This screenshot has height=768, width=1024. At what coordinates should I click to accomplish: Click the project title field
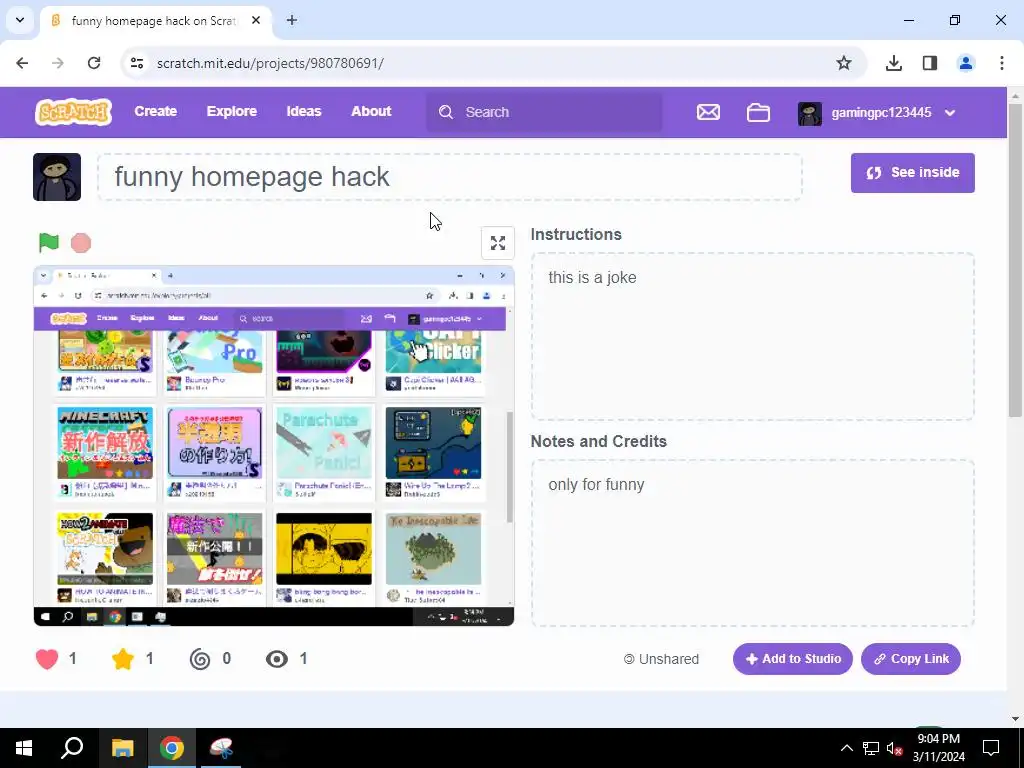(x=450, y=177)
